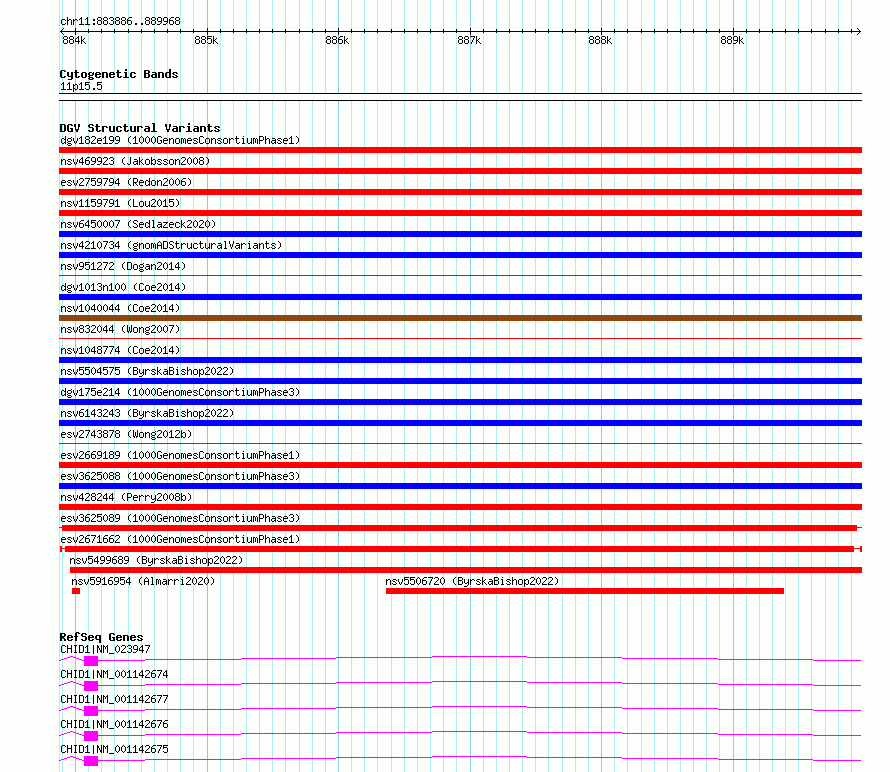Click dgv1013n100 (Coe2014) variant label
This screenshot has height=772, width=890.
pos(123,287)
